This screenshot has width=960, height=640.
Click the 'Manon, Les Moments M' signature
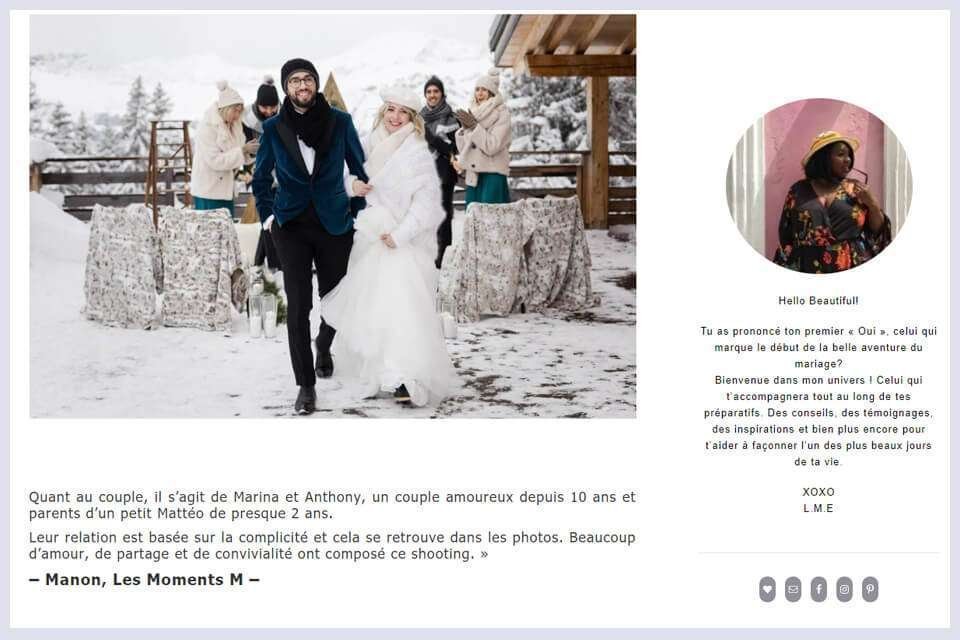144,579
